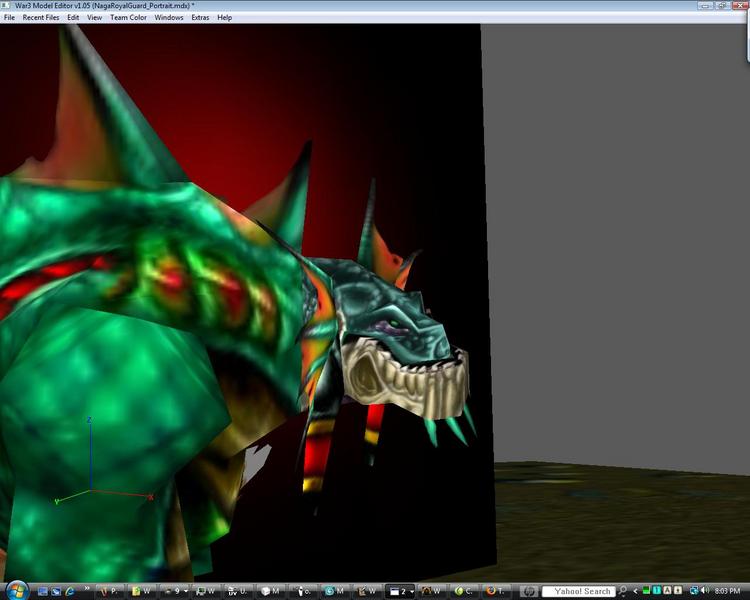Expand the quick launch overflow chevron

(x=87, y=589)
